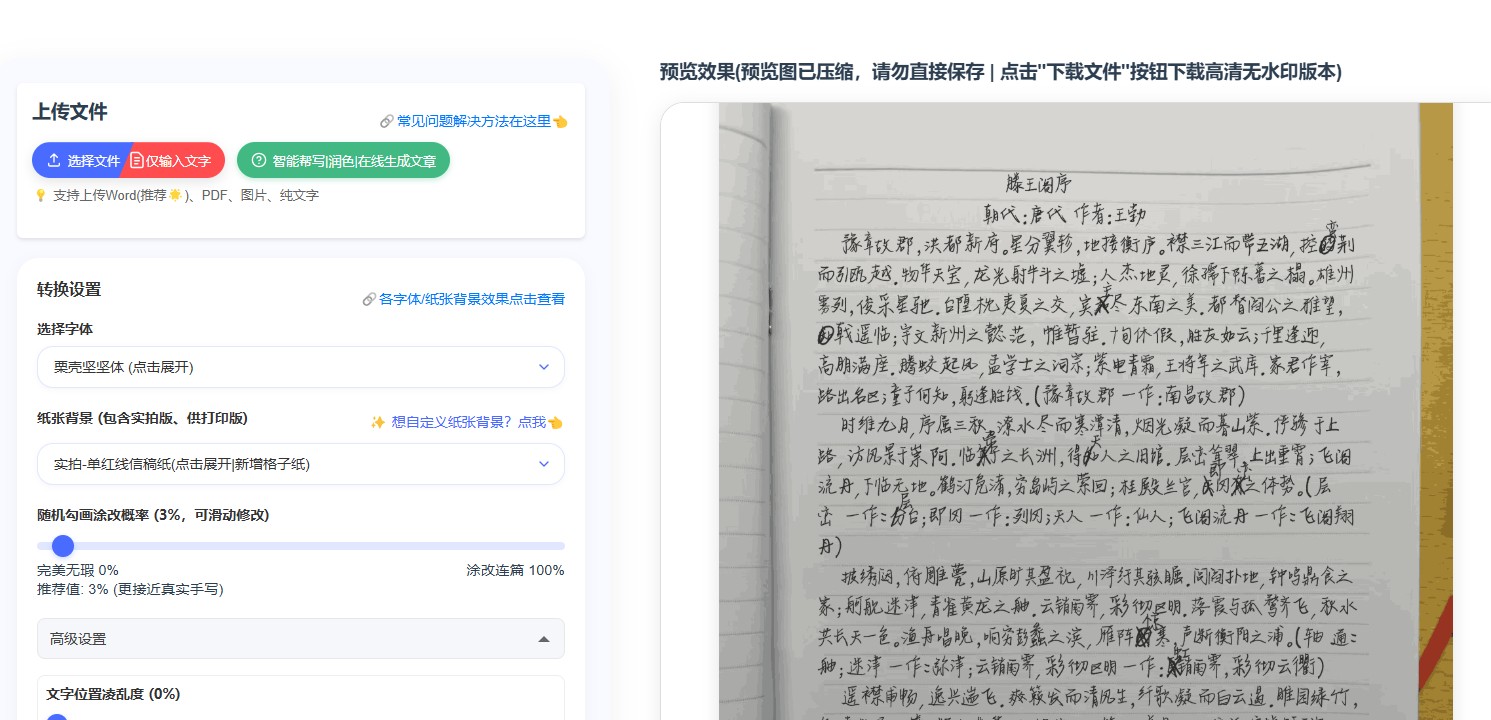This screenshot has height=720, width=1491.
Task: Click the 涂改连篇 100% label
Action: (x=515, y=570)
